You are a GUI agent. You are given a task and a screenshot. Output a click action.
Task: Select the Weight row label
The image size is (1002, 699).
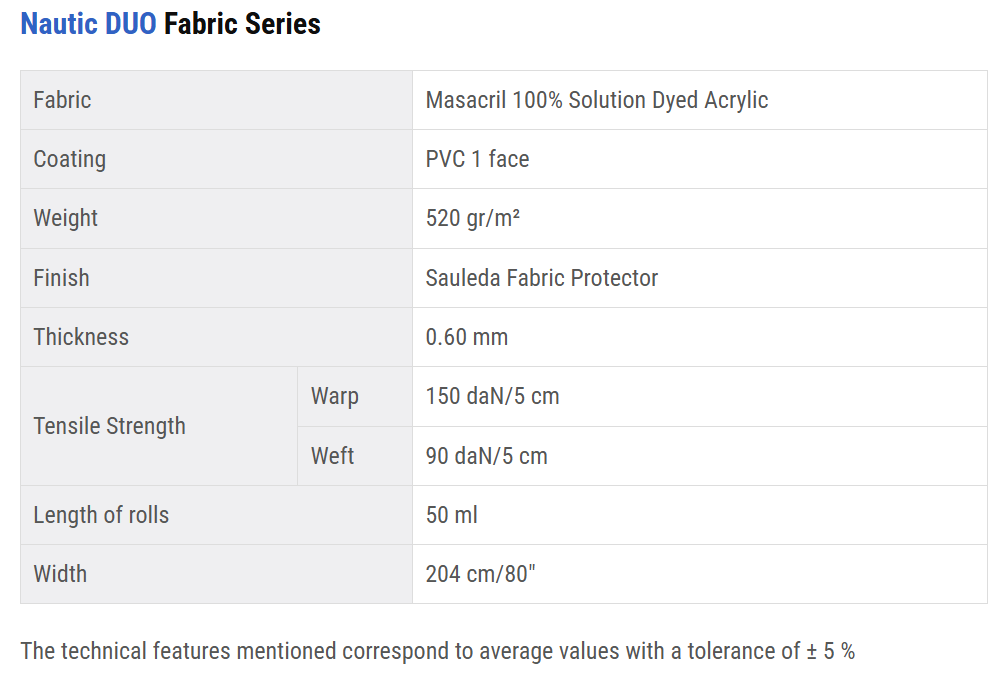65,218
